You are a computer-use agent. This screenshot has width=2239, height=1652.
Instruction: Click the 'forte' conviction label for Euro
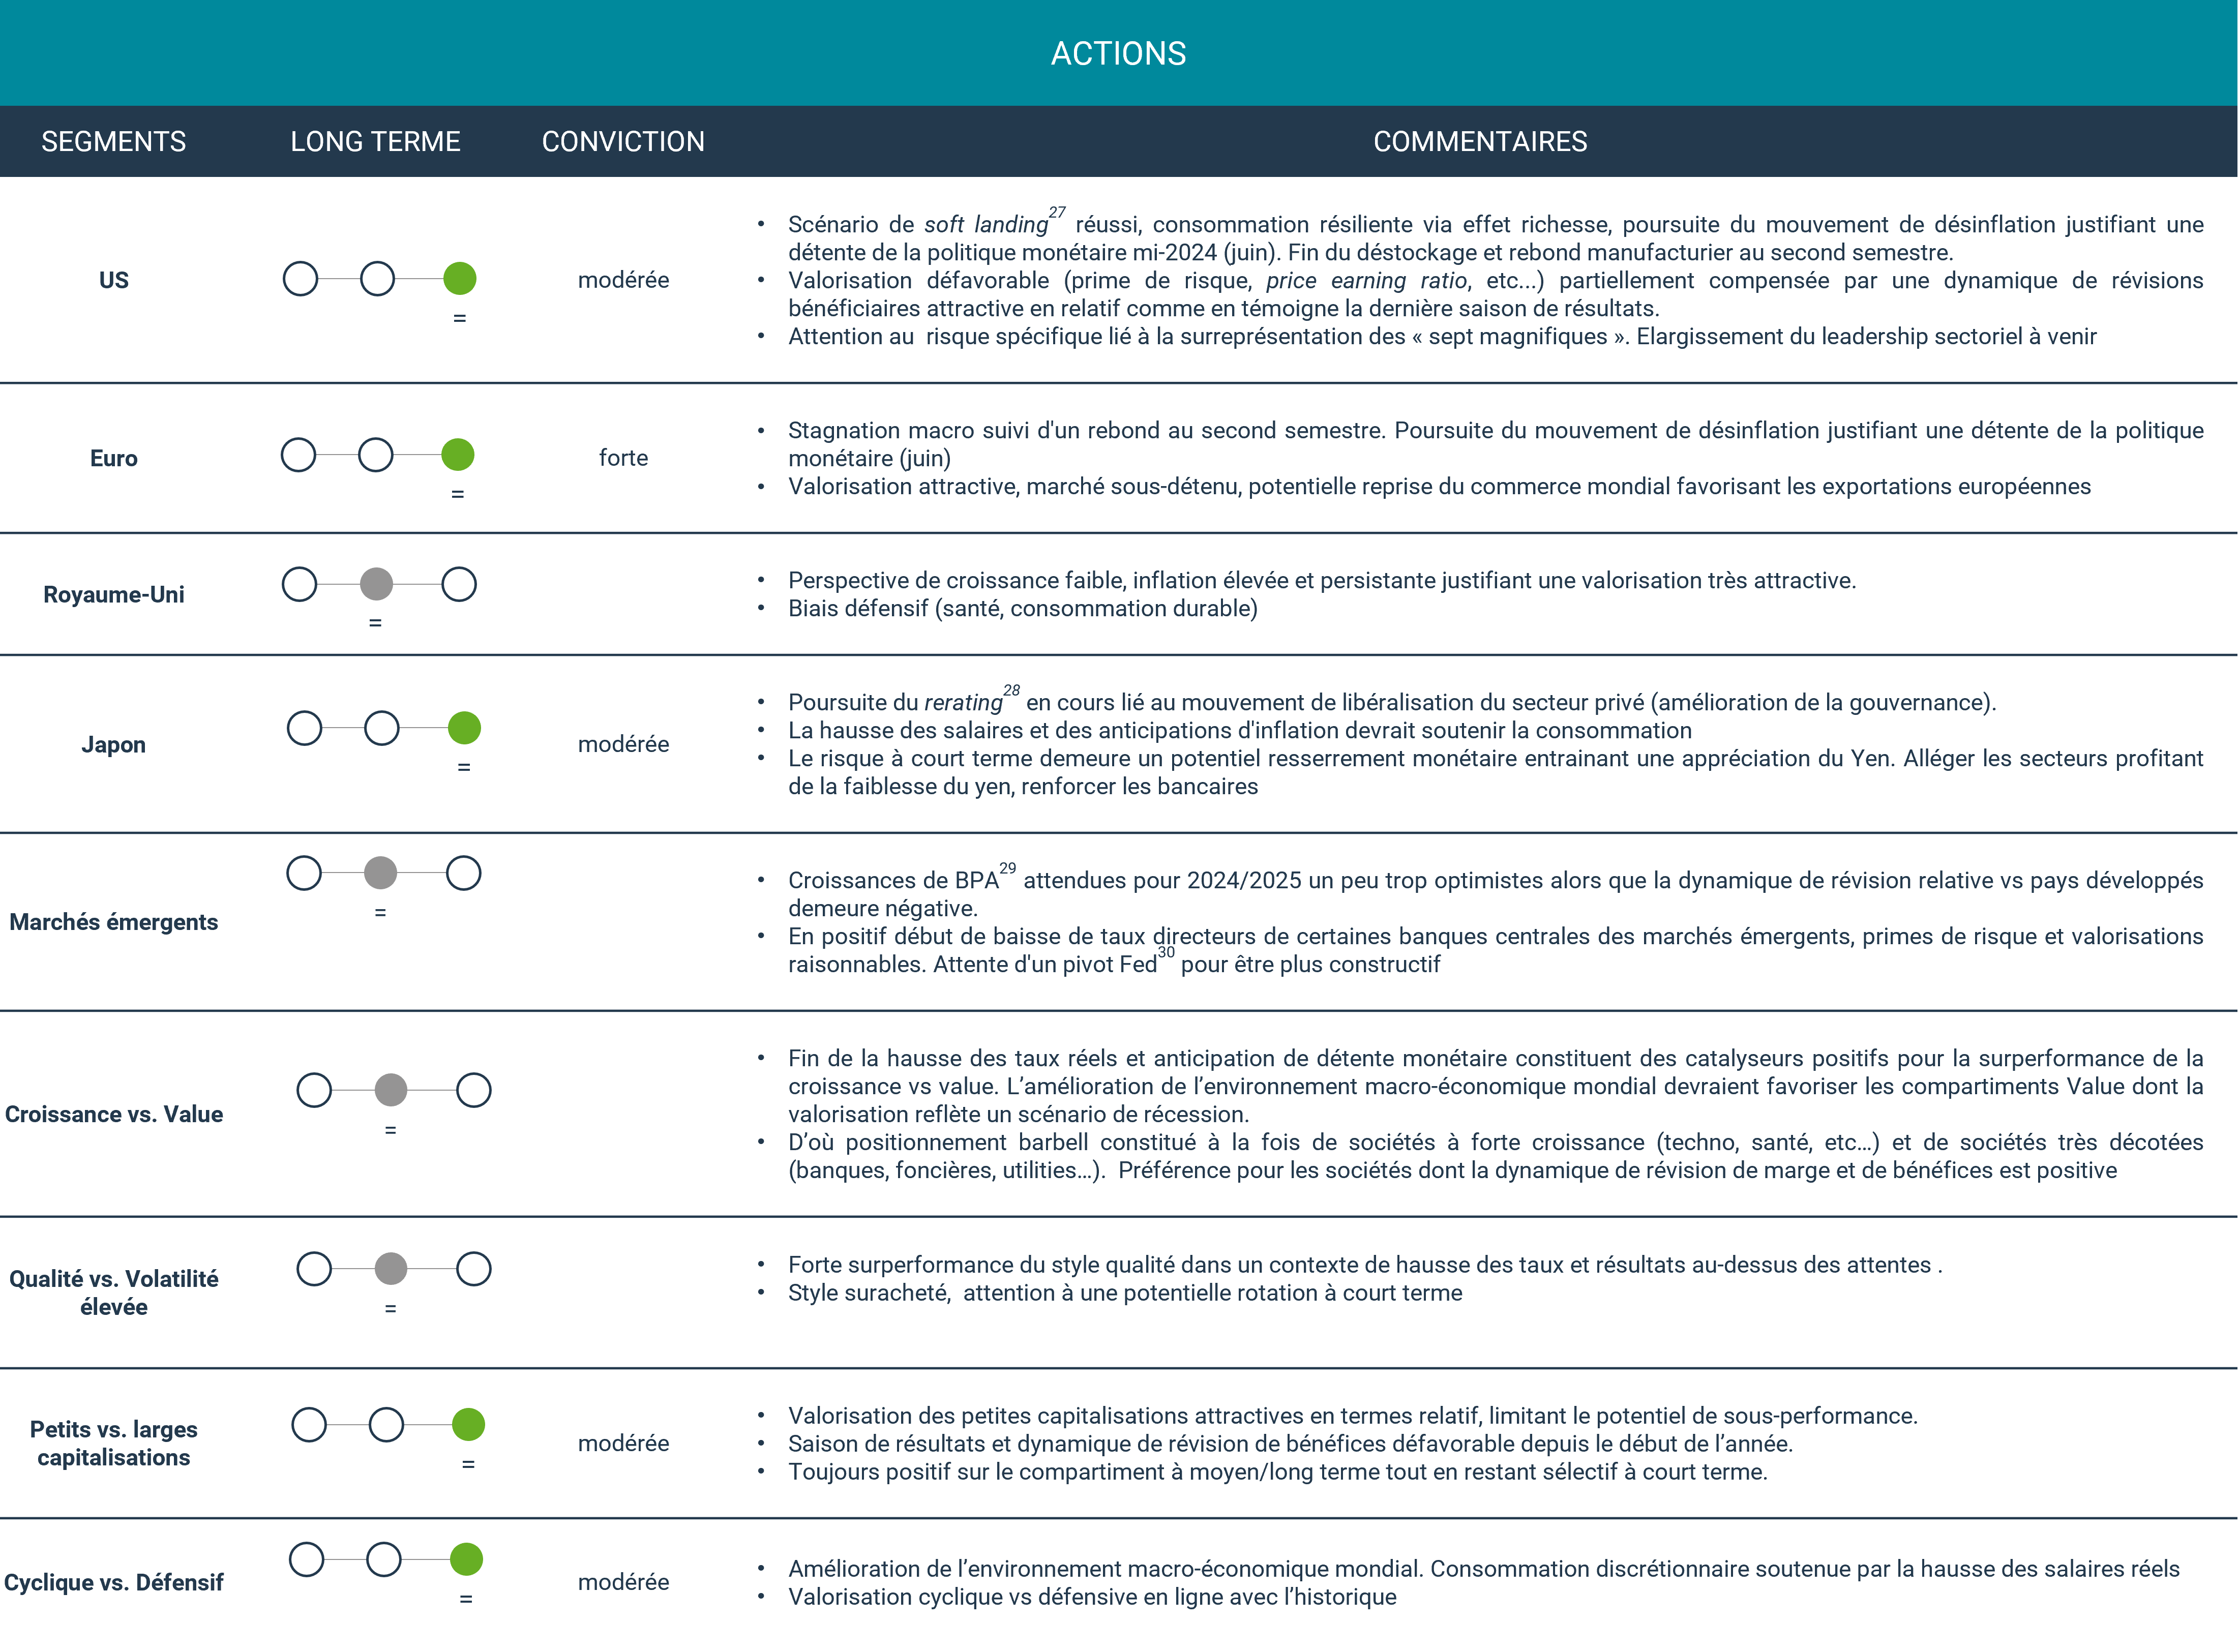click(x=623, y=458)
